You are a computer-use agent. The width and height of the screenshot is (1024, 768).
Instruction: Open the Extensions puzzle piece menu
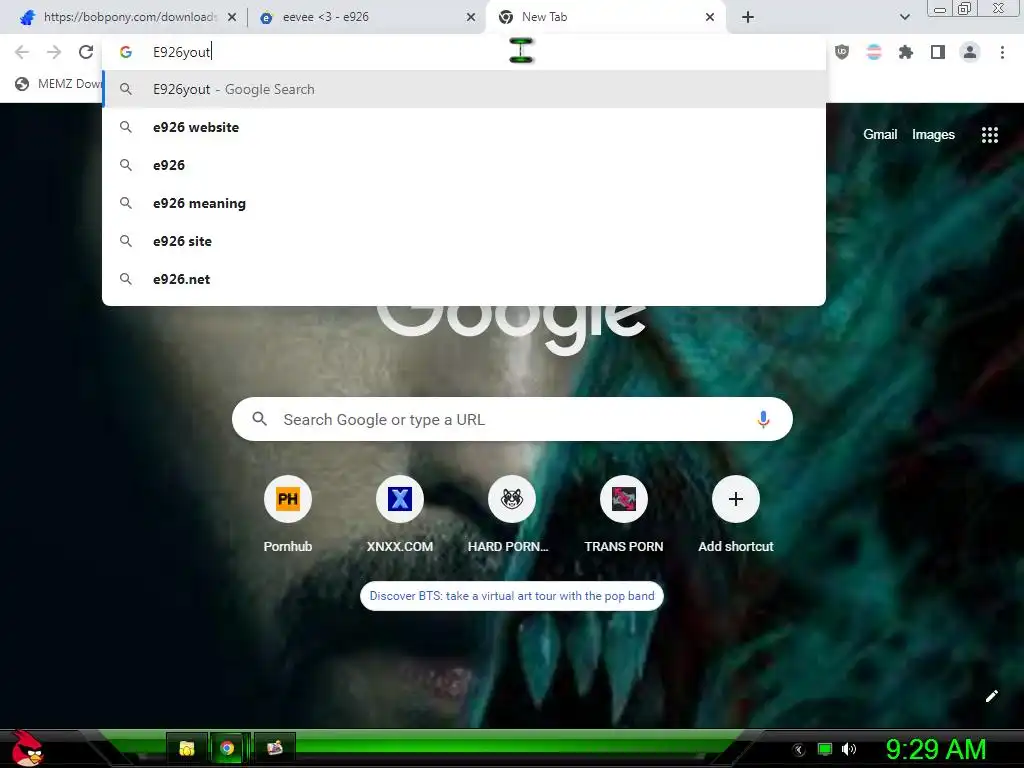coord(906,52)
